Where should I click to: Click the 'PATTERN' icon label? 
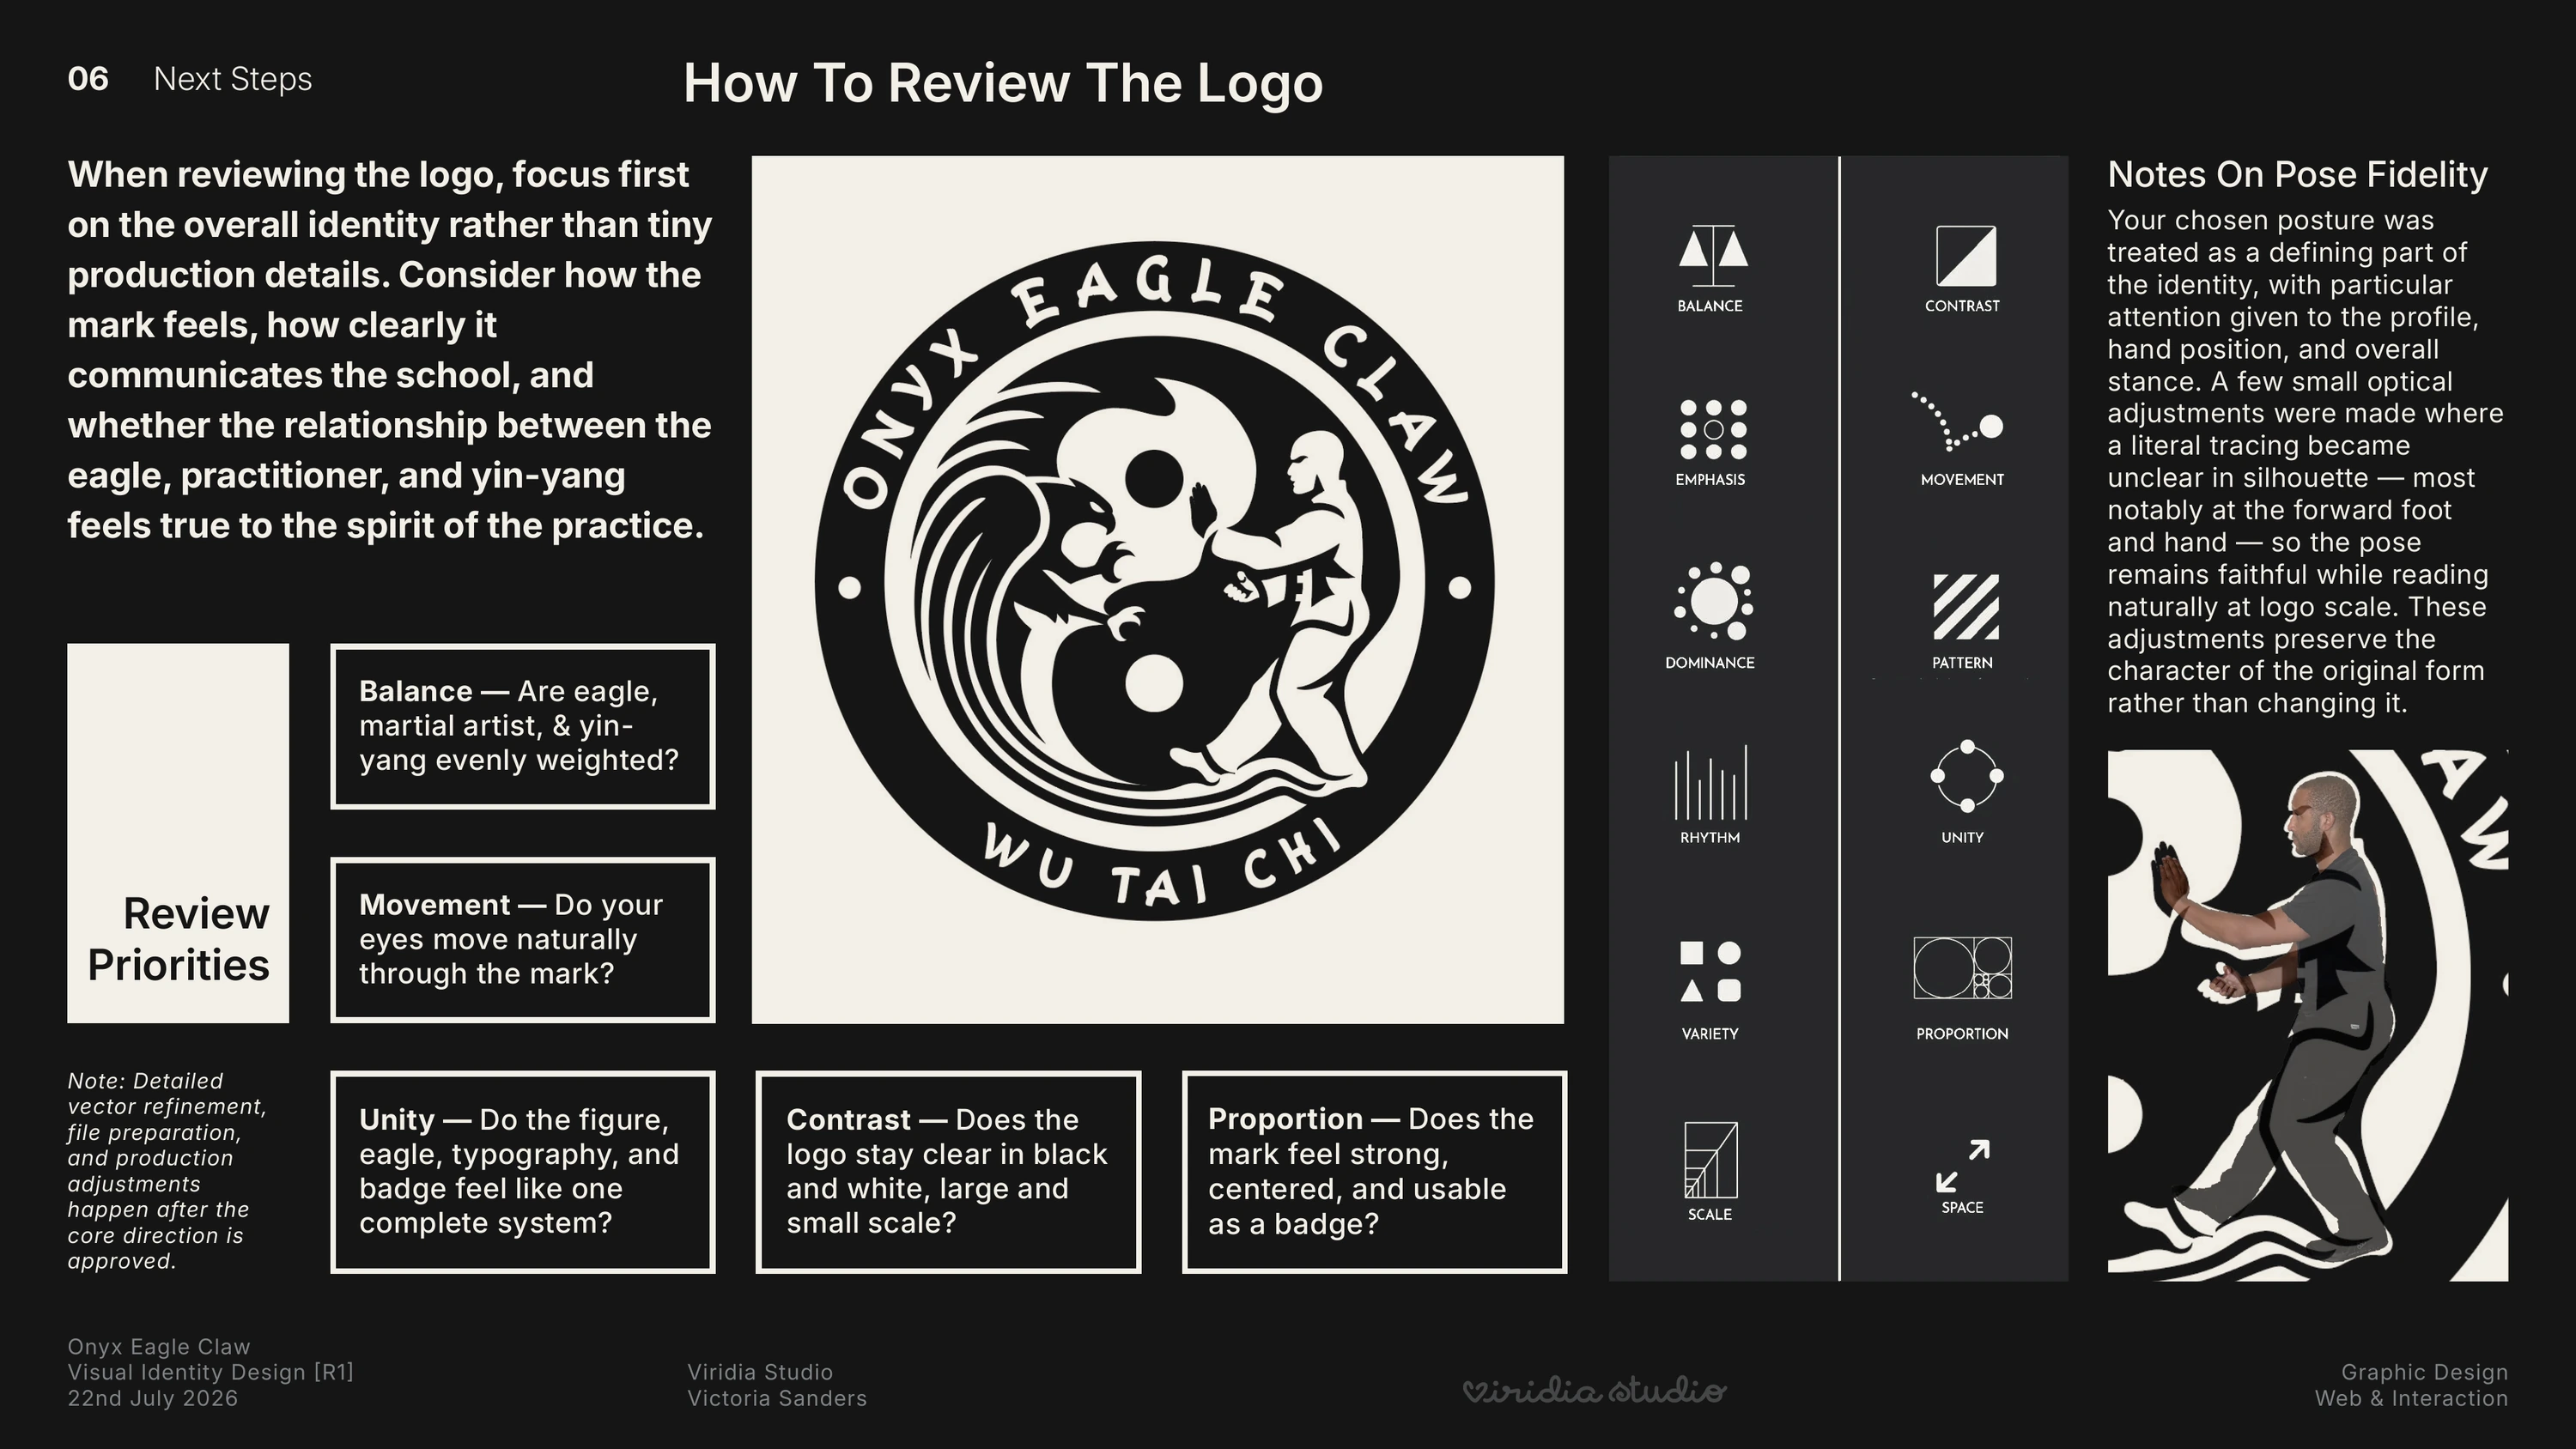click(x=1962, y=663)
